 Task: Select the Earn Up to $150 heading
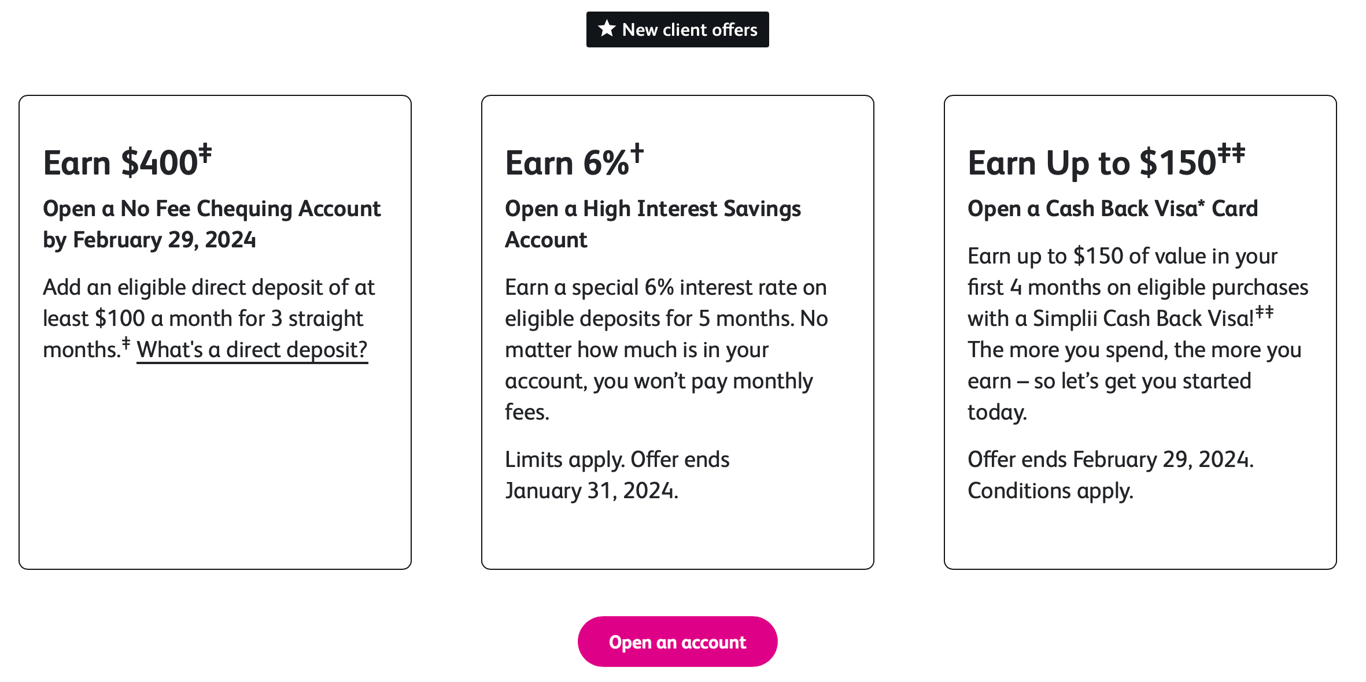click(x=1106, y=162)
